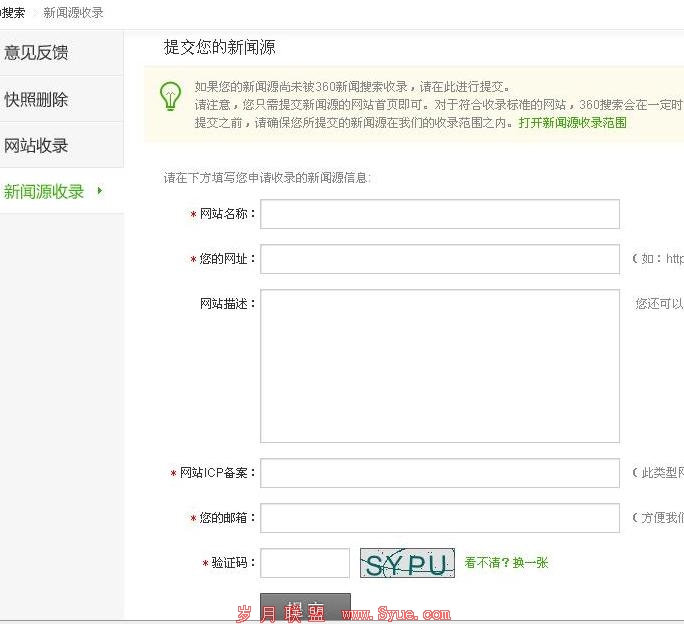Viewport: 684px width, 624px height.
Task: Click the 验证码 input box
Action: point(305,563)
